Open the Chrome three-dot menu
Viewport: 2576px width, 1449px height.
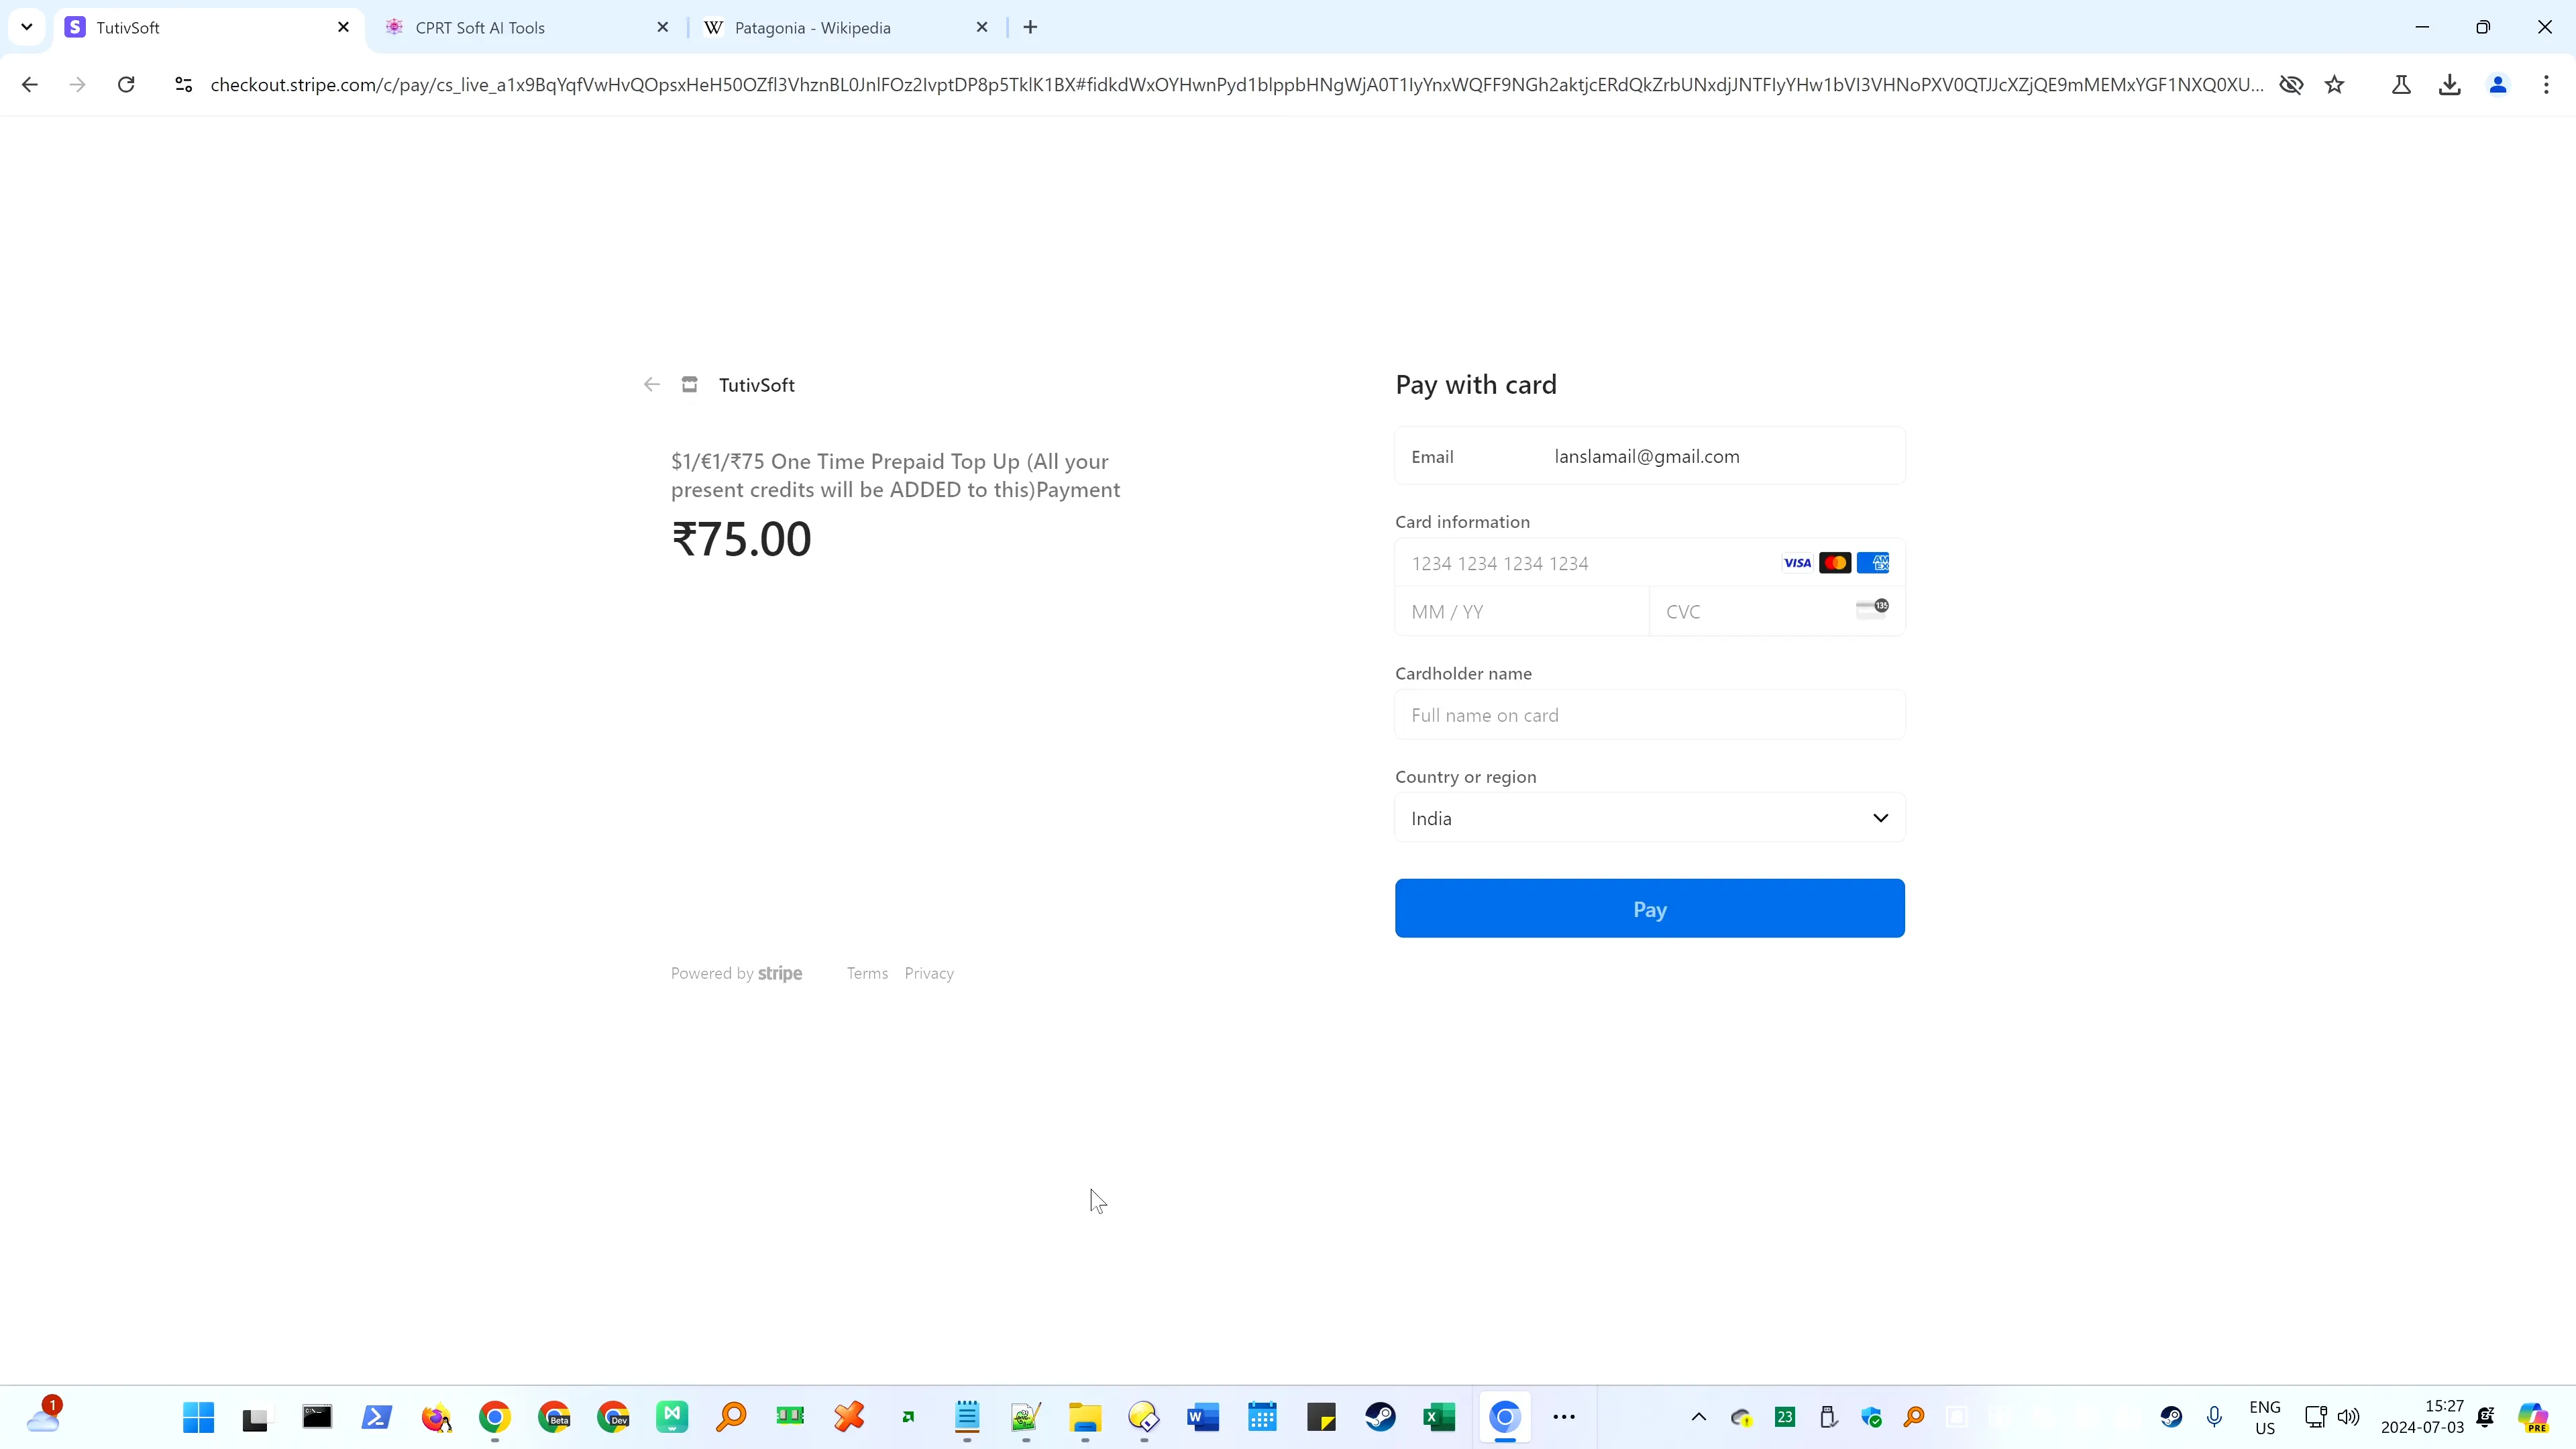pyautogui.click(x=2546, y=85)
